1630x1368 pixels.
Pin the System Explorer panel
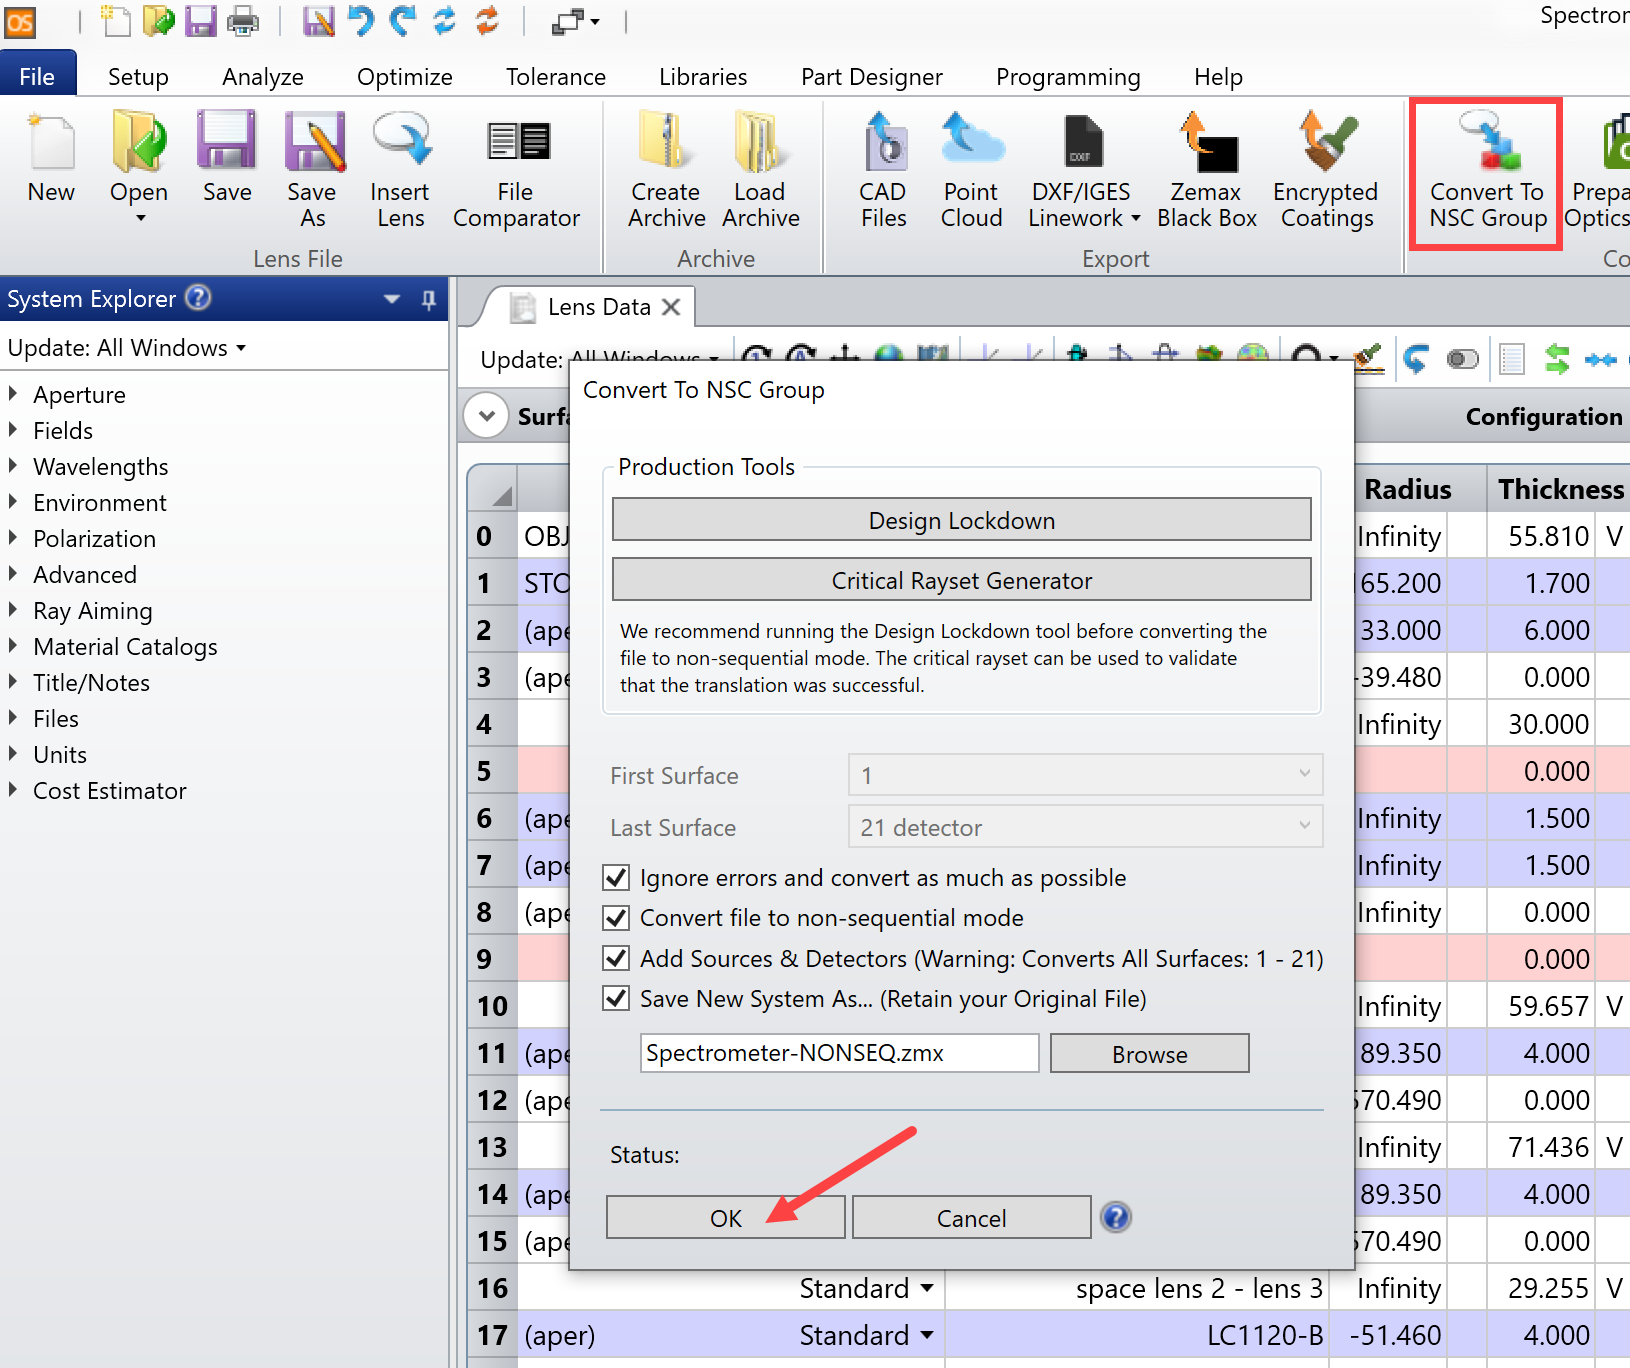click(429, 299)
